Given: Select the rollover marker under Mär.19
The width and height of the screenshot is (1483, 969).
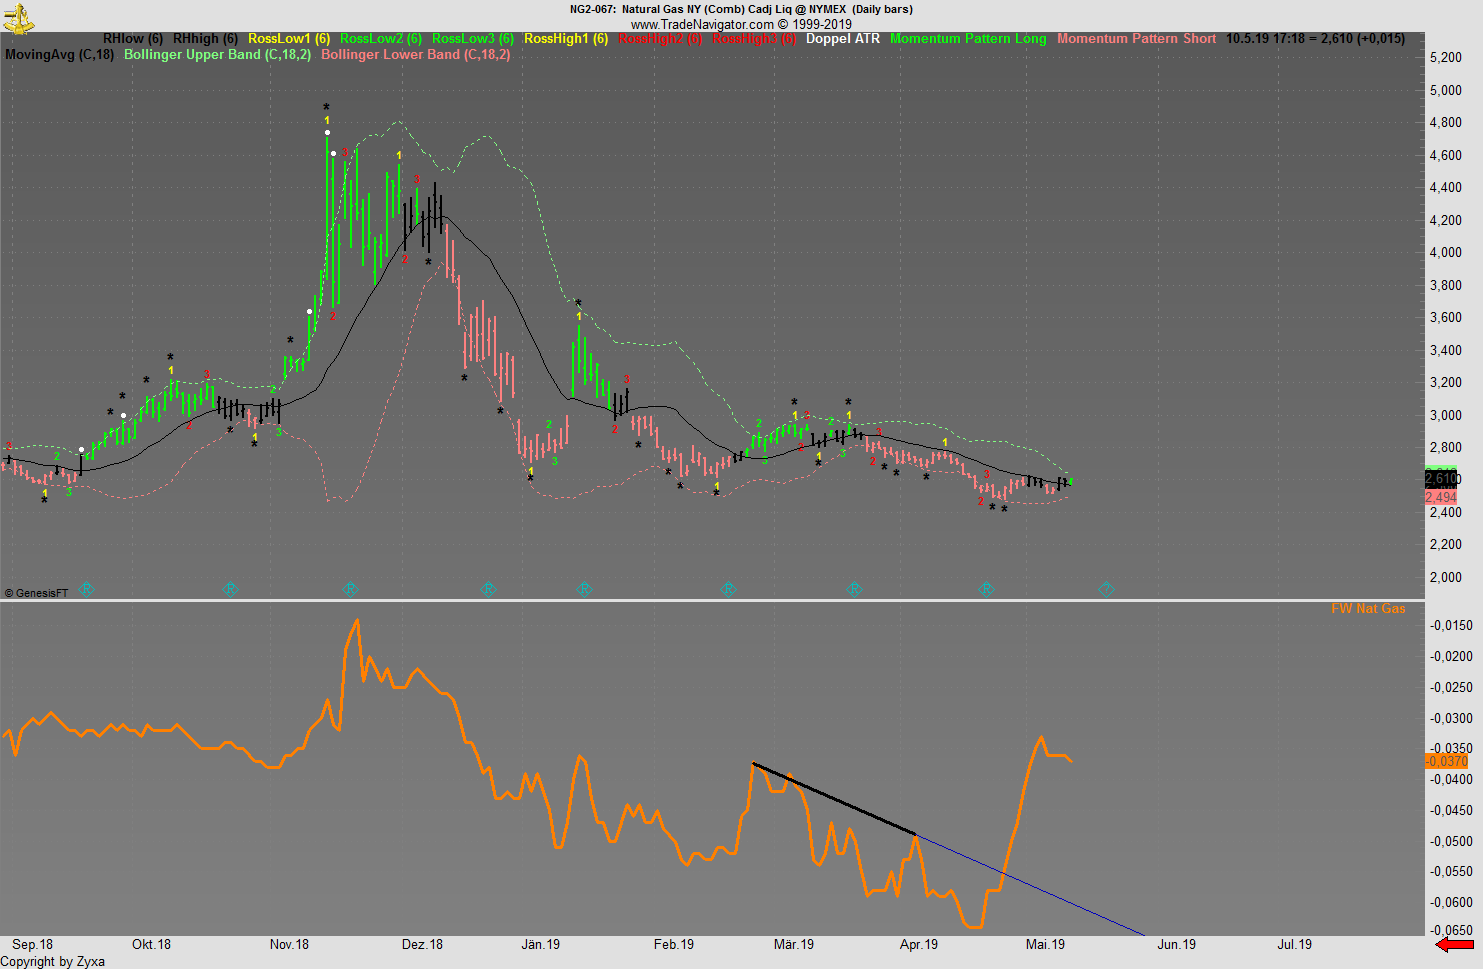Looking at the screenshot, I should [x=854, y=589].
